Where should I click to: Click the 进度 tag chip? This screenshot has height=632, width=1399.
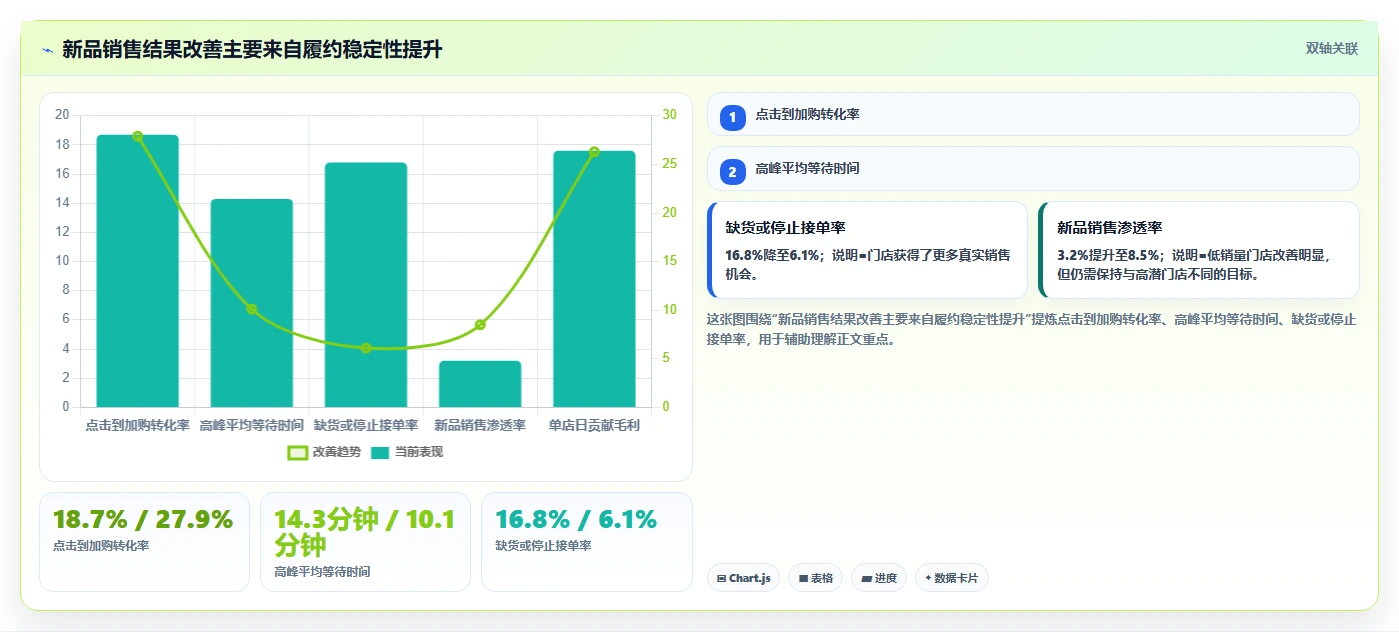point(879,578)
